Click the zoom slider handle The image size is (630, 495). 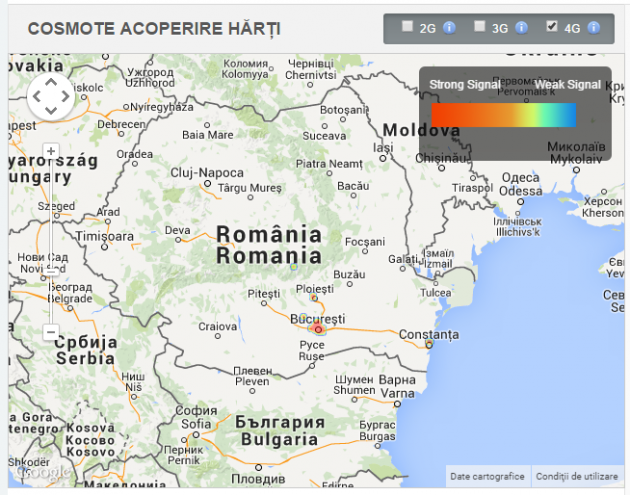[51, 267]
